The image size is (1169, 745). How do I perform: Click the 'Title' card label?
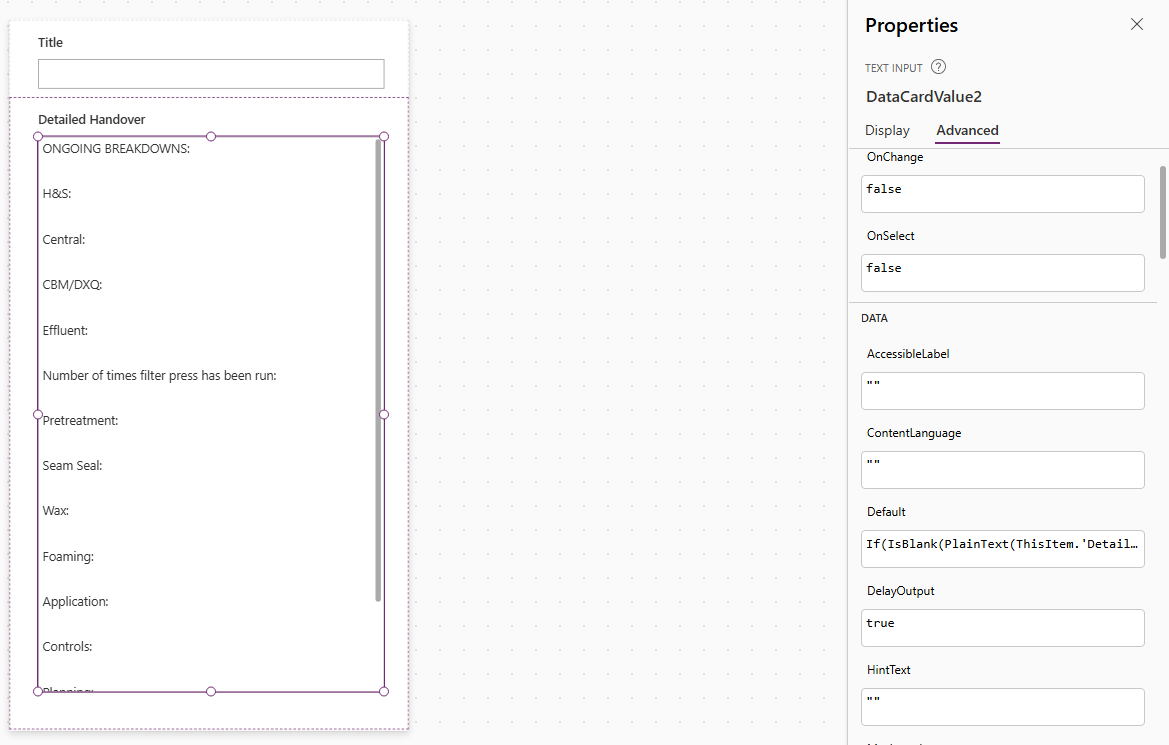point(51,43)
